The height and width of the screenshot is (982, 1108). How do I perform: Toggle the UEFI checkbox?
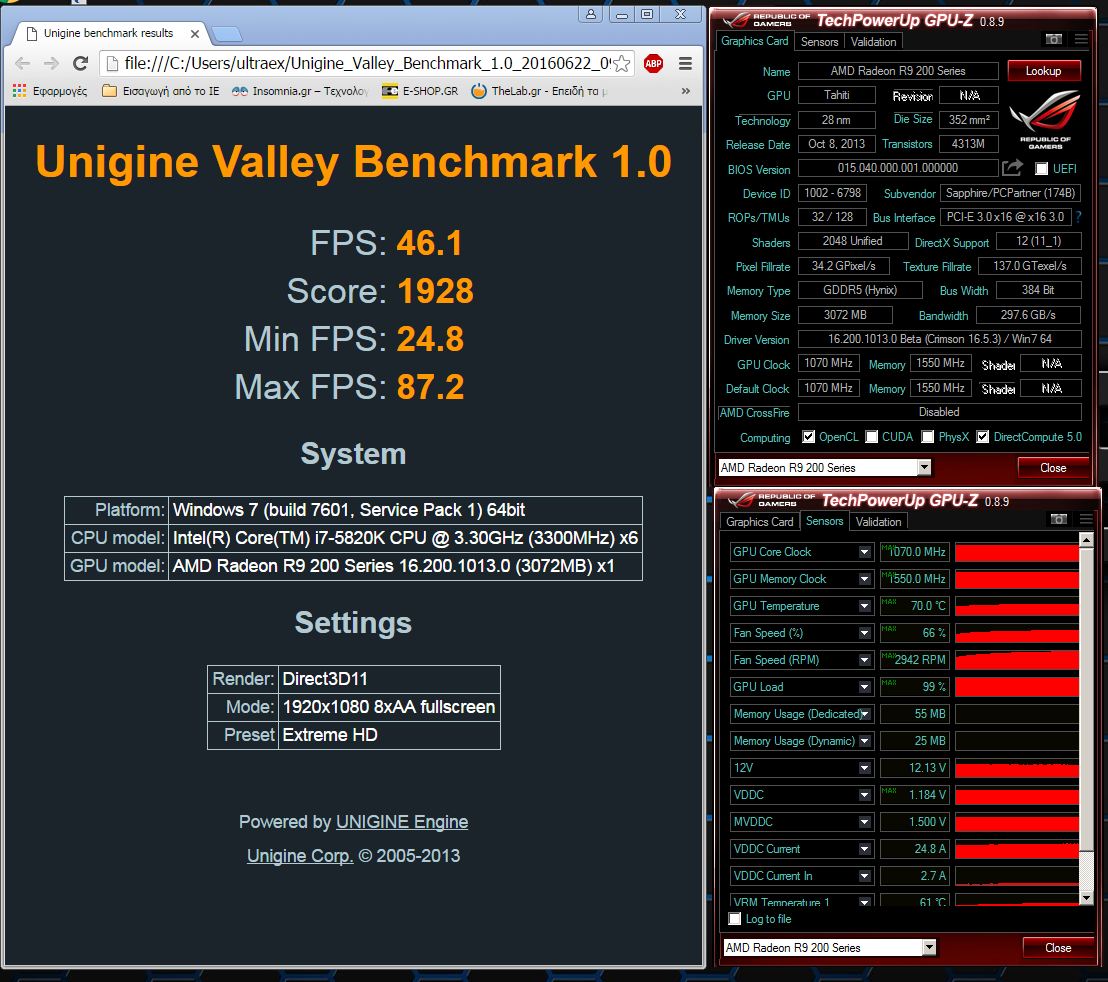coord(1041,168)
